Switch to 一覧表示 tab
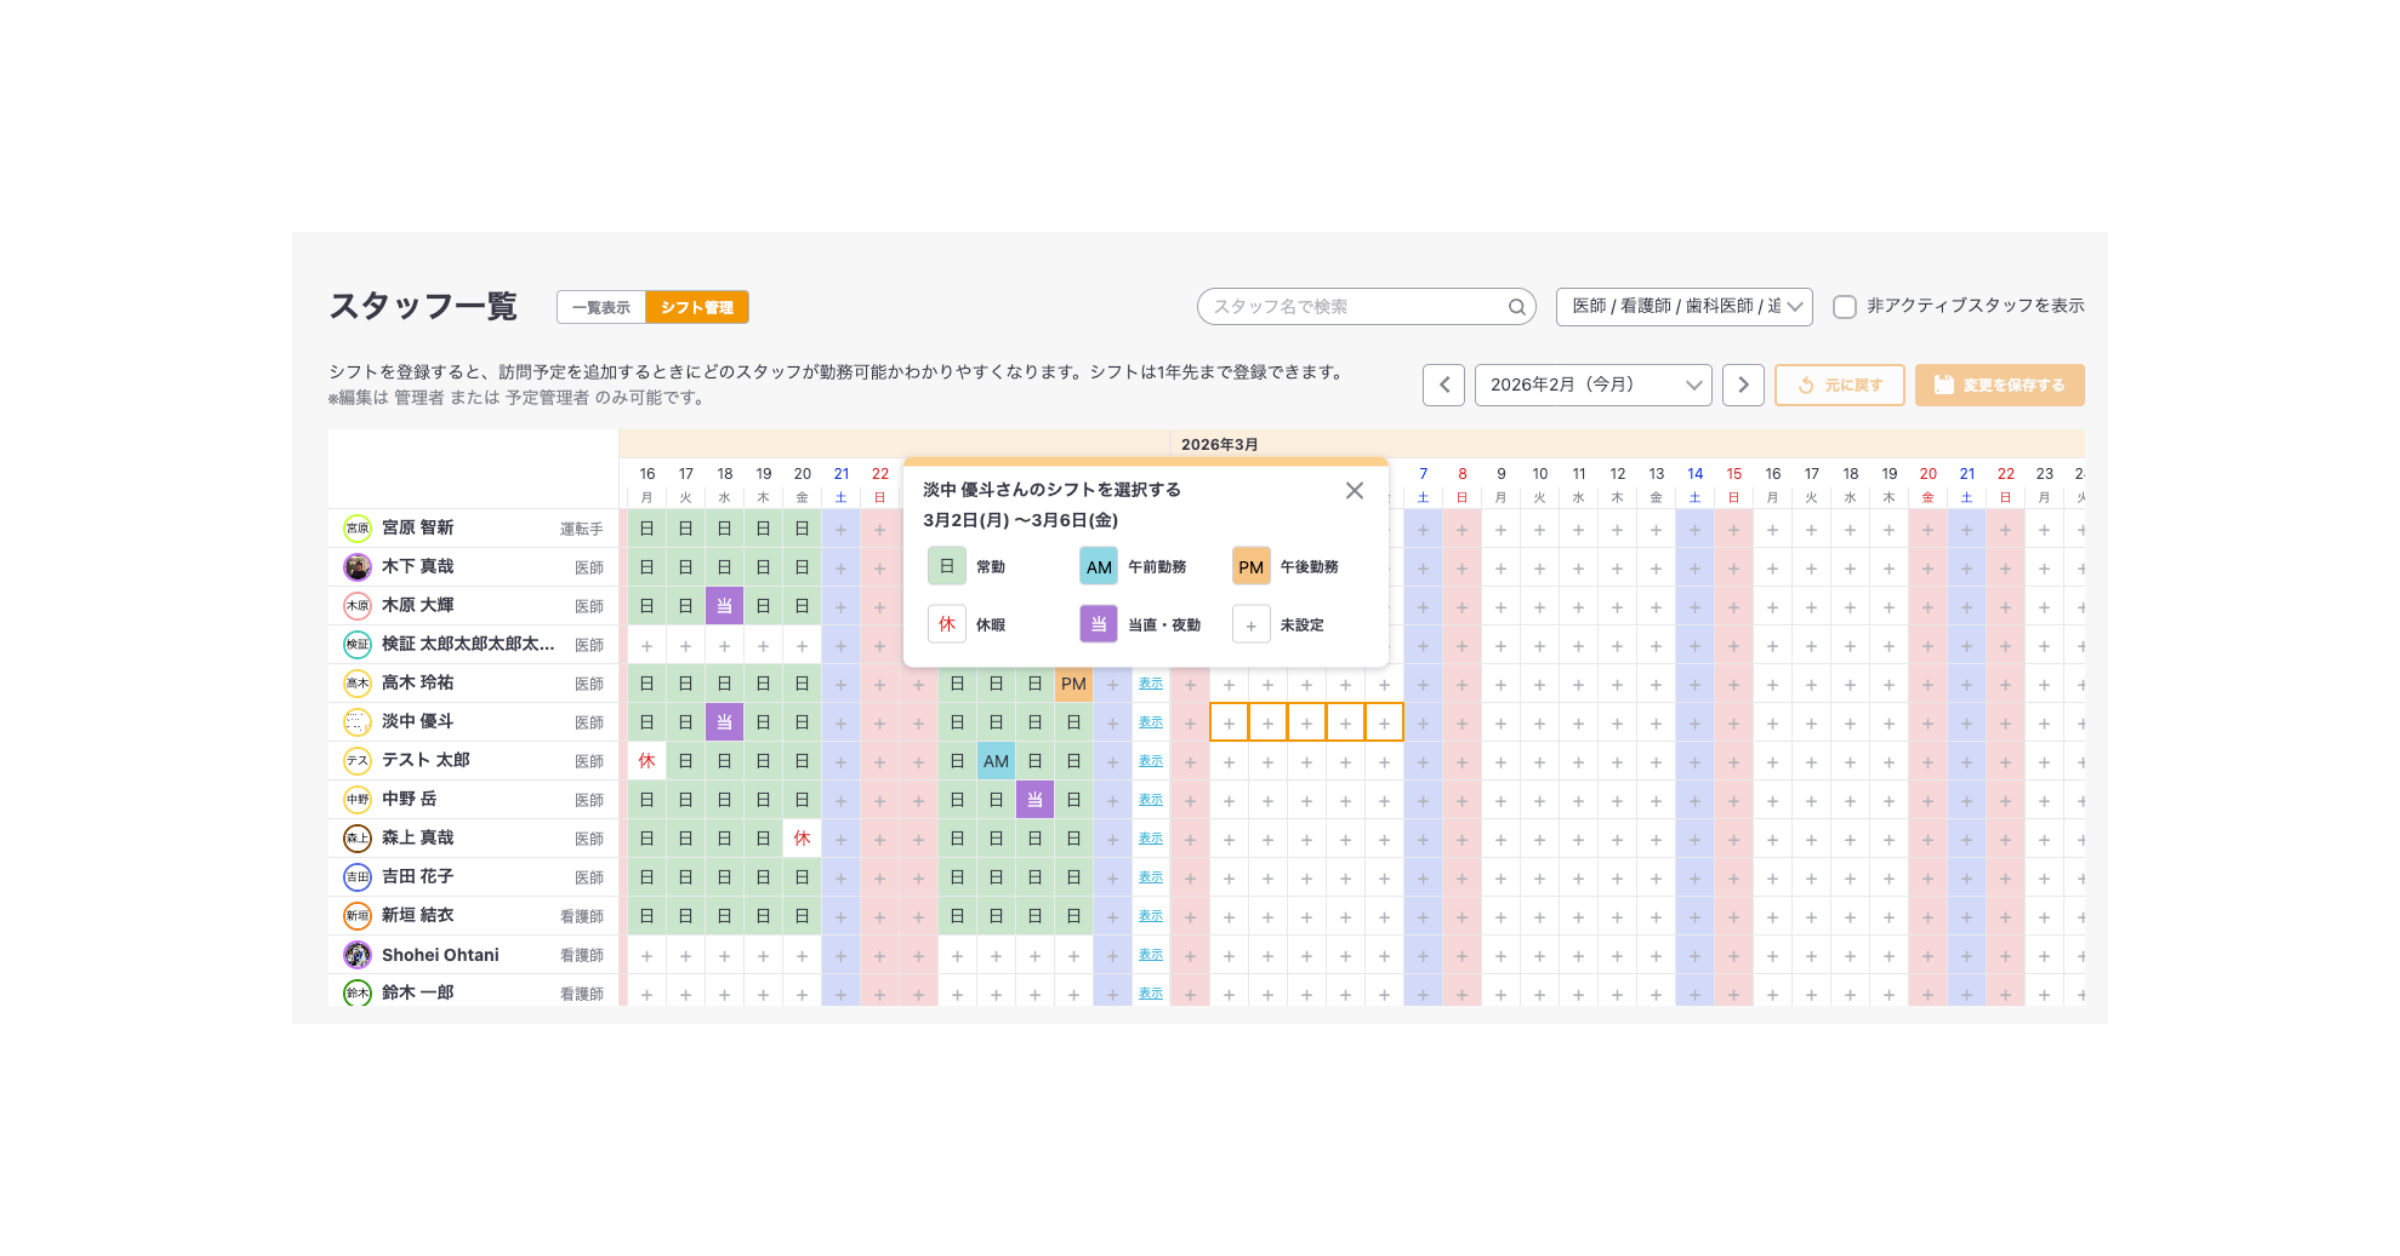Viewport: 2400px width, 1256px height. [601, 307]
